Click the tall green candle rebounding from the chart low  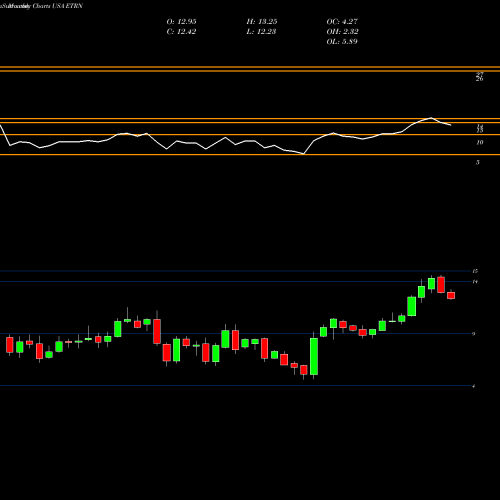tap(314, 356)
